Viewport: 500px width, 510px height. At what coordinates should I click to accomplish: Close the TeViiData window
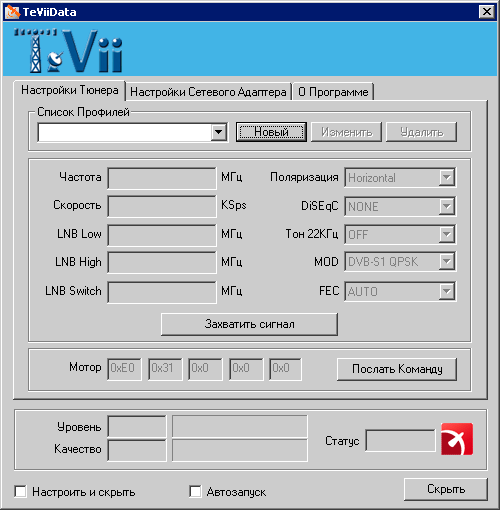(x=487, y=12)
